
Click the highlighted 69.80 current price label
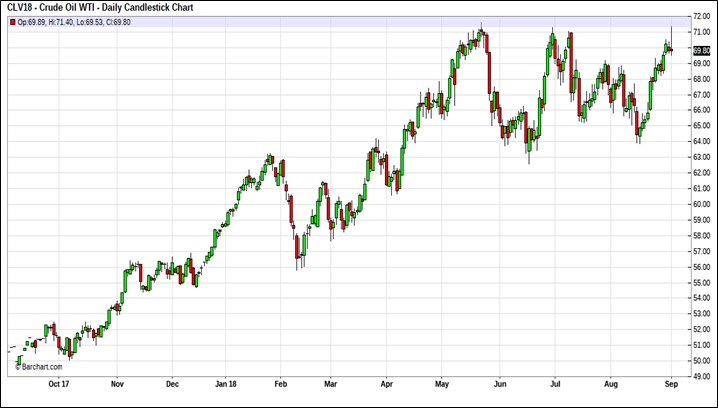(702, 50)
